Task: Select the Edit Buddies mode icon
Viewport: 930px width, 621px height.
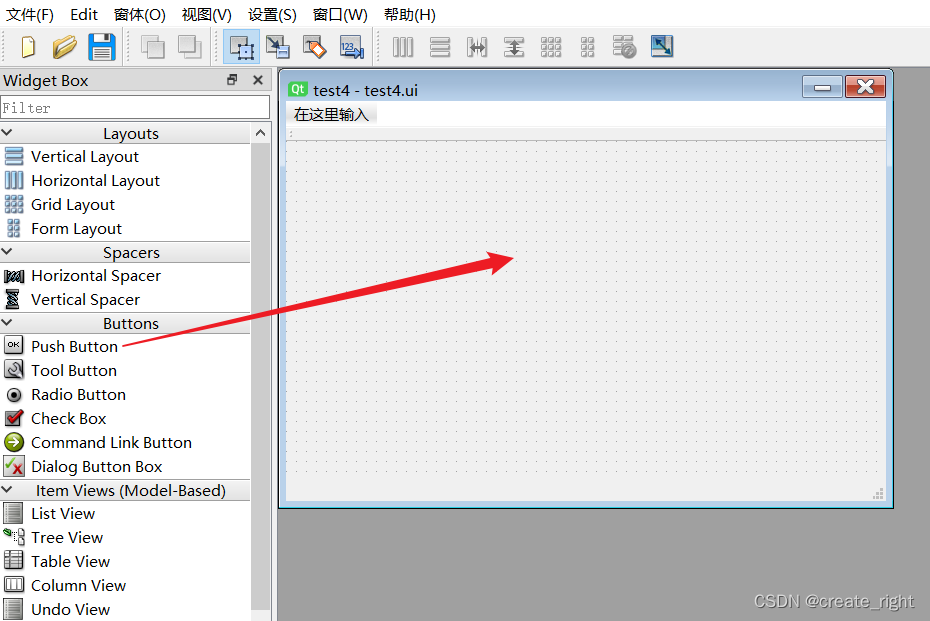Action: 314,47
